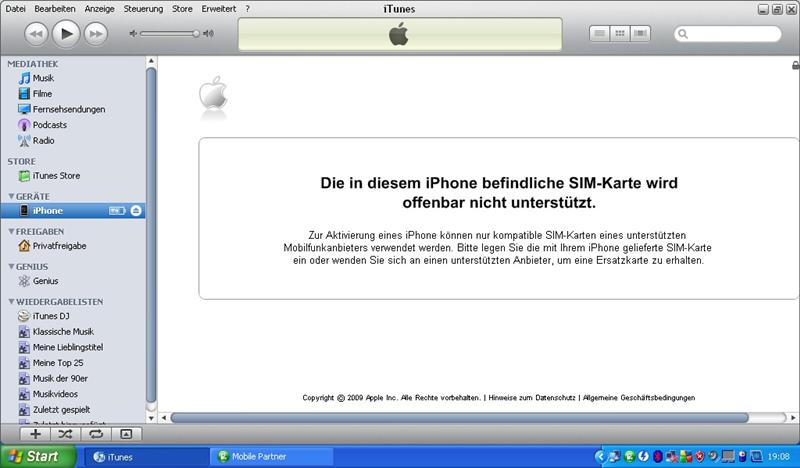Open the Datei menu
Screen dimensions: 800x468
(15, 9)
